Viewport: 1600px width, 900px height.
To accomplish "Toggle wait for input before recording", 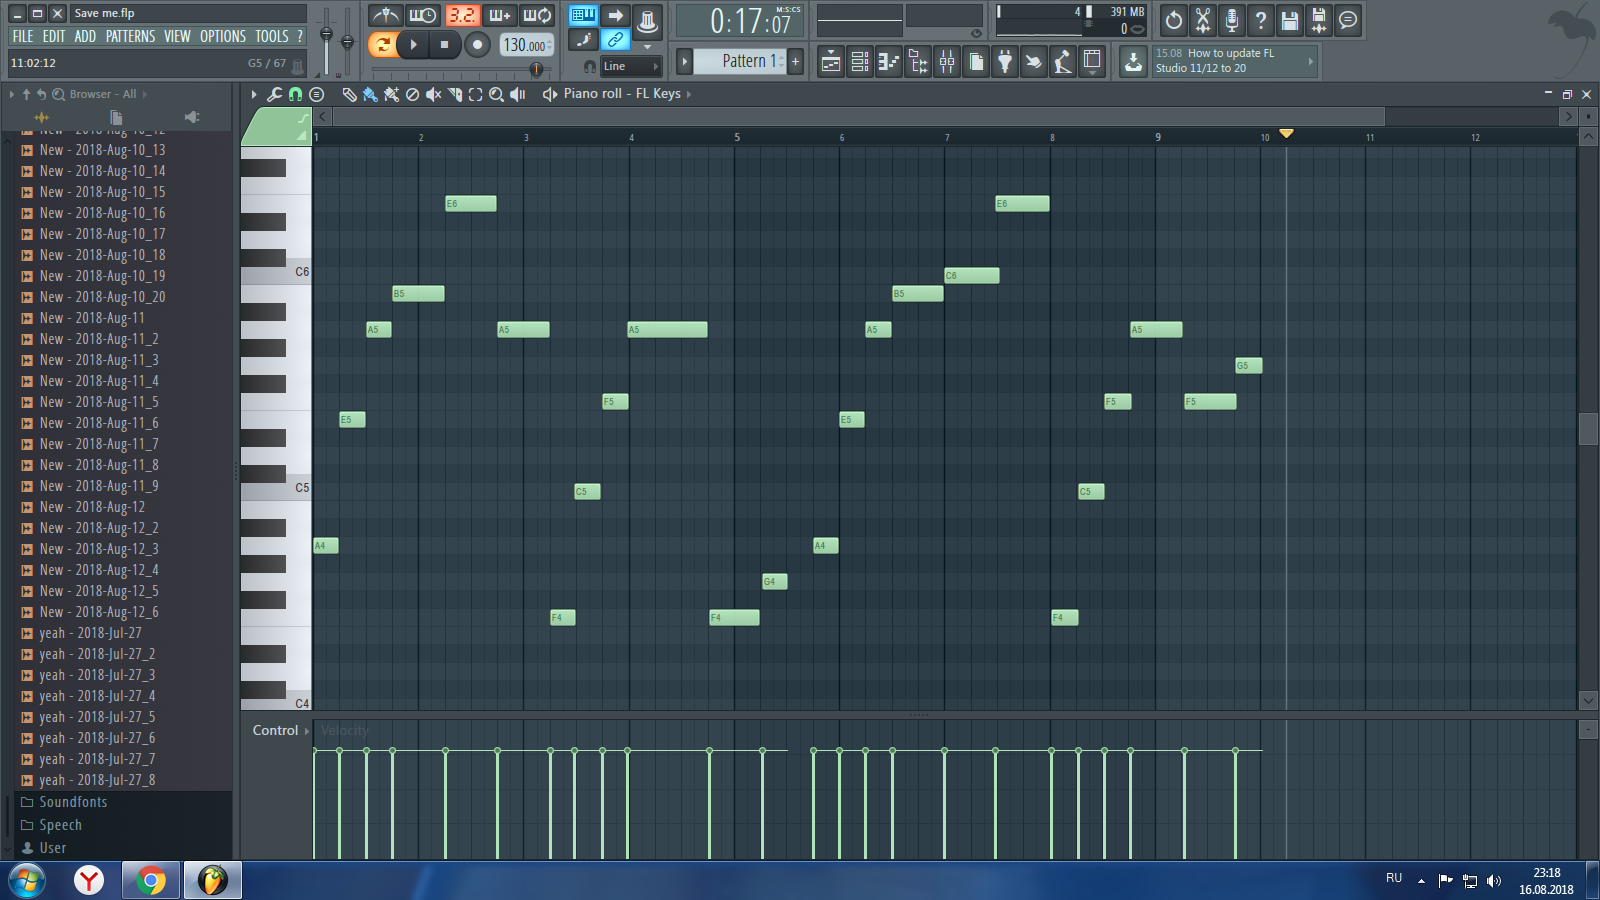I will [x=423, y=15].
